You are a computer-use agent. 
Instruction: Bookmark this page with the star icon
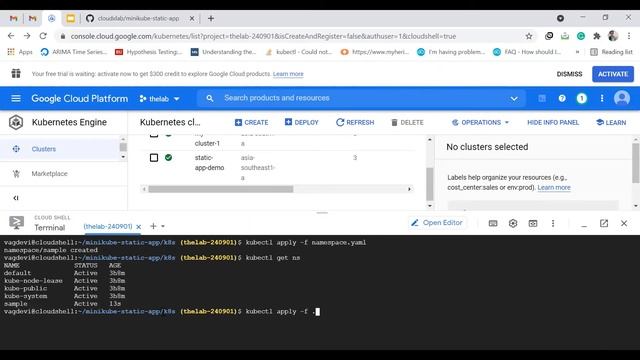tap(529, 36)
